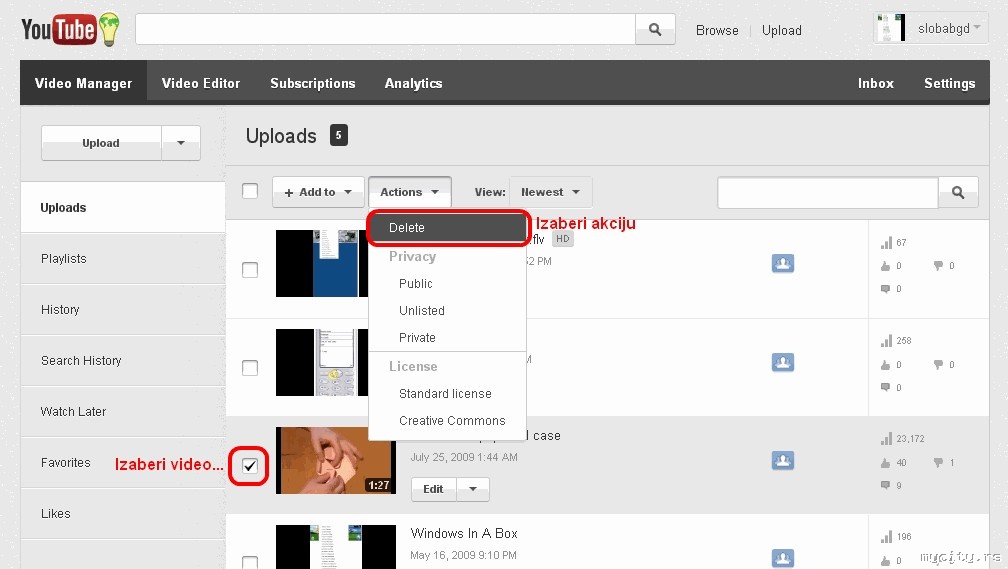This screenshot has width=1008, height=569.
Task: Open the slobabgd account menu
Action: click(x=949, y=28)
